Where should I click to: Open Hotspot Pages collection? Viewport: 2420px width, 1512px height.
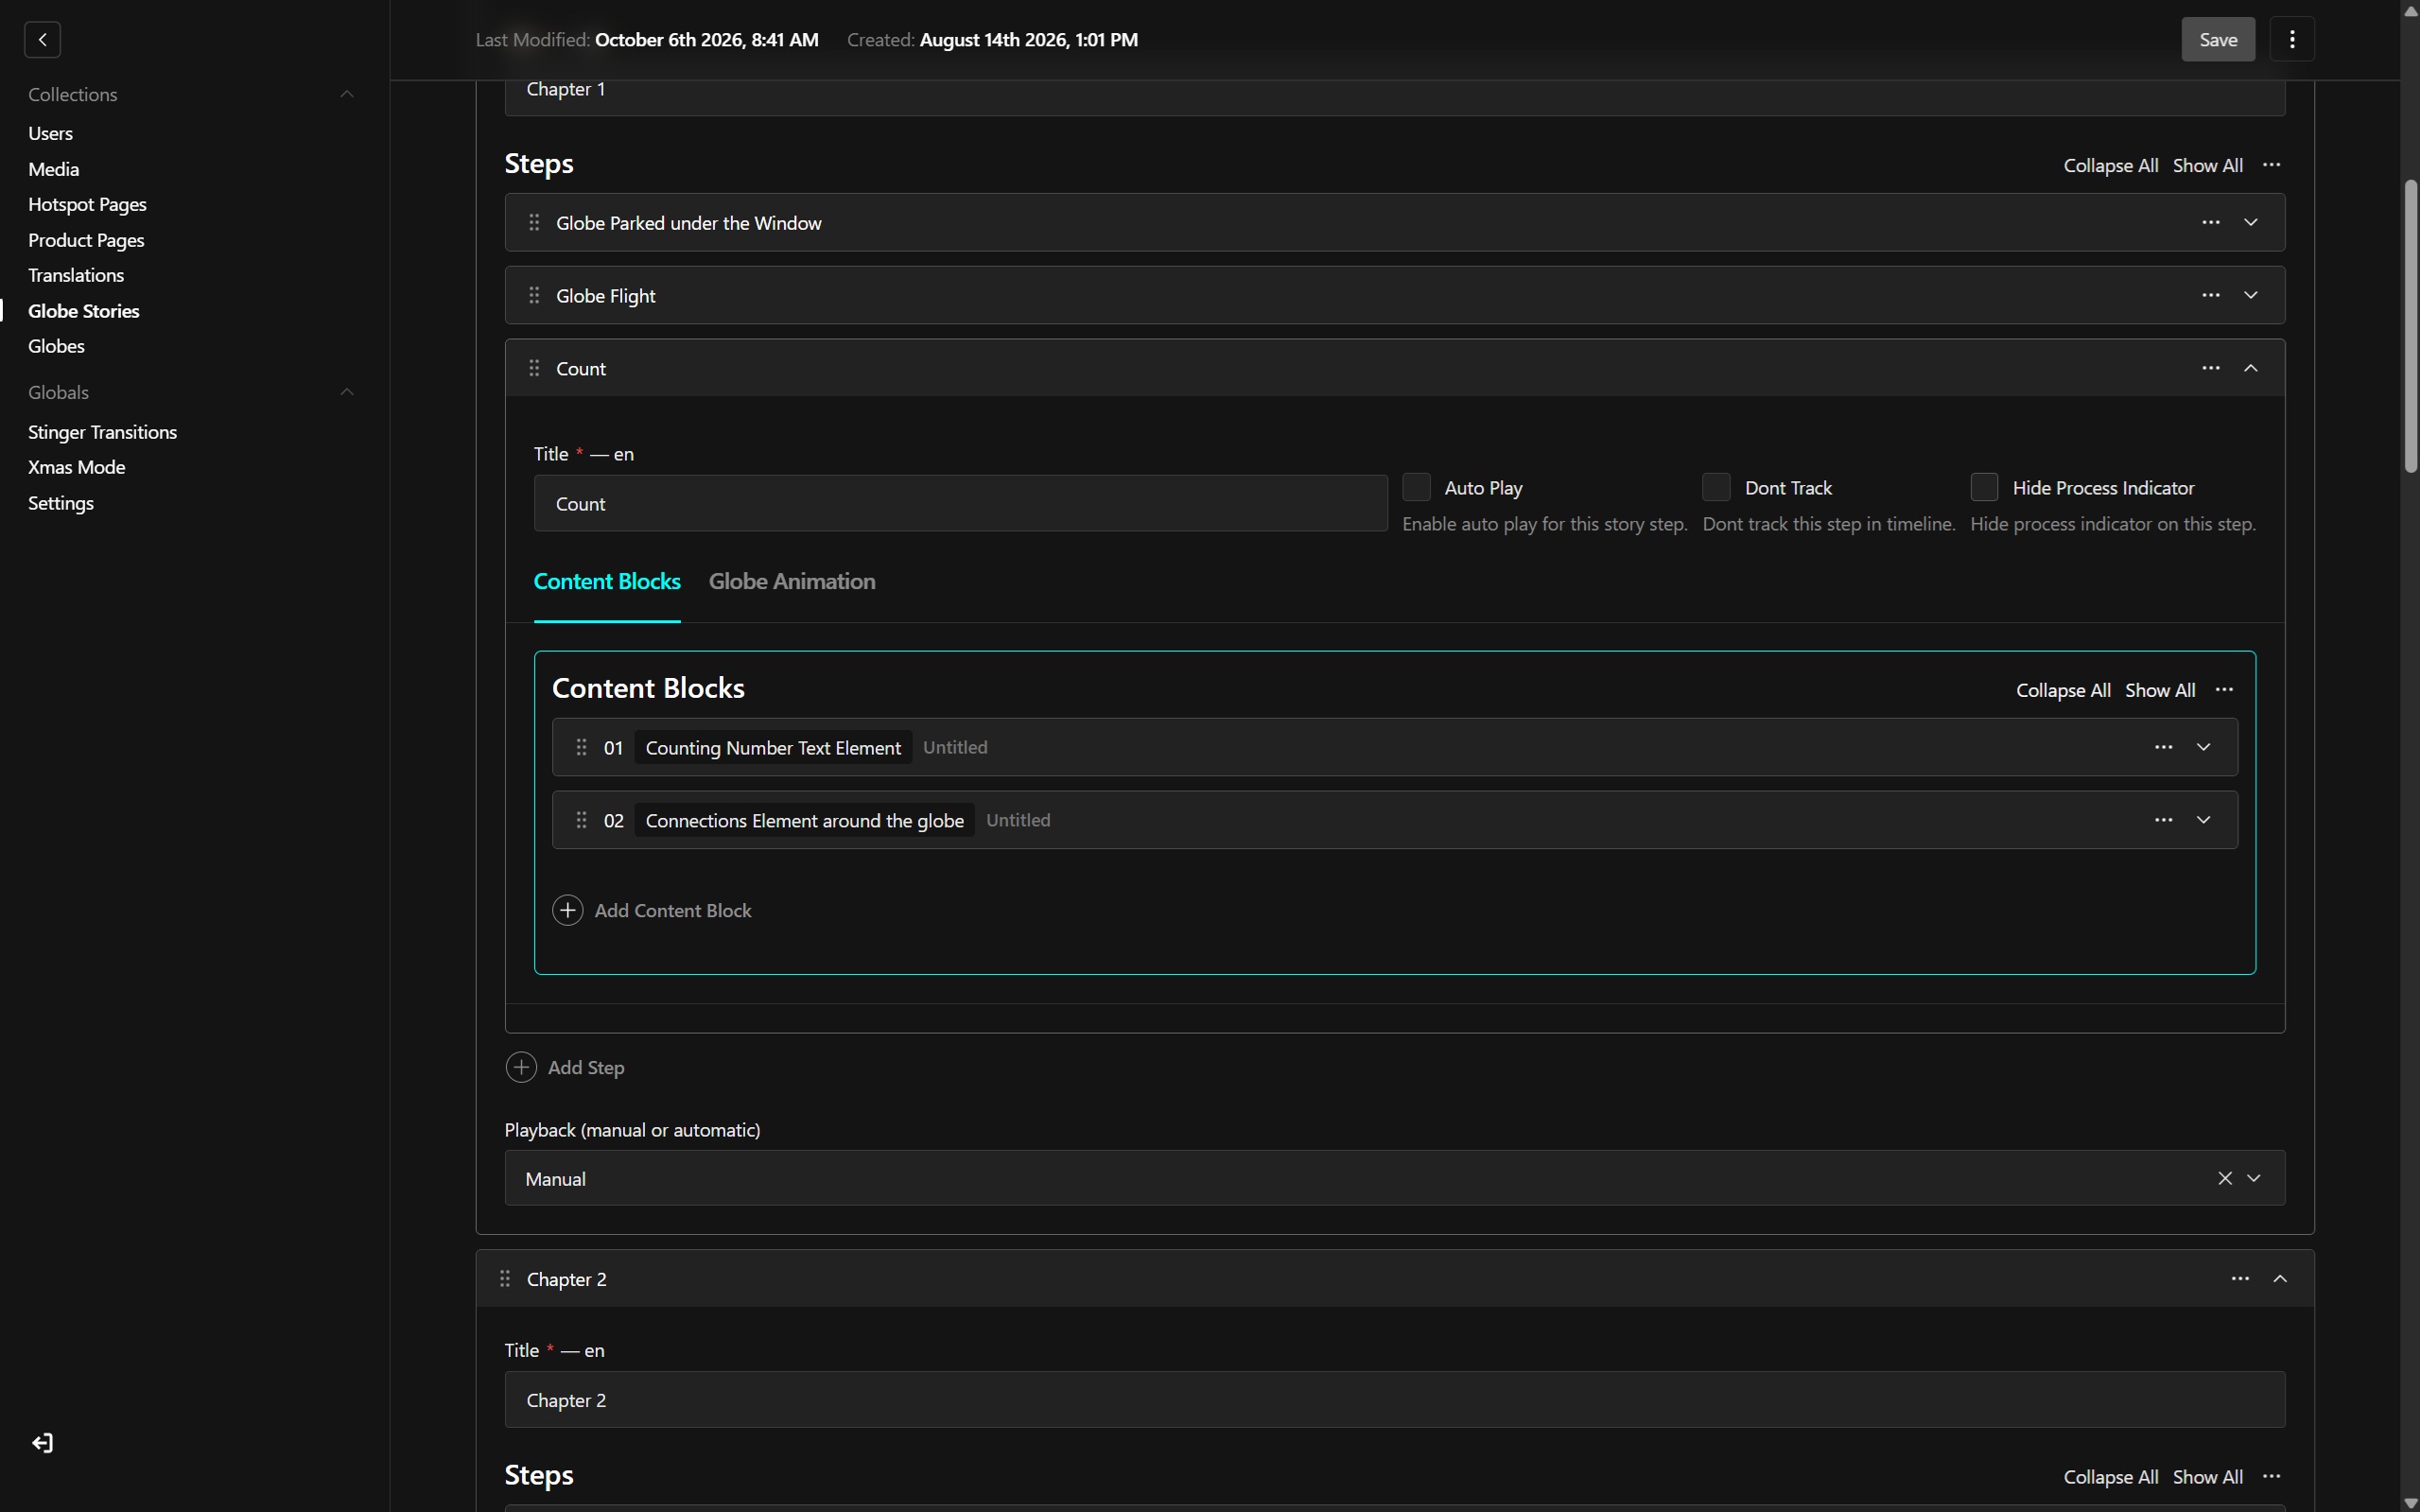[x=87, y=204]
